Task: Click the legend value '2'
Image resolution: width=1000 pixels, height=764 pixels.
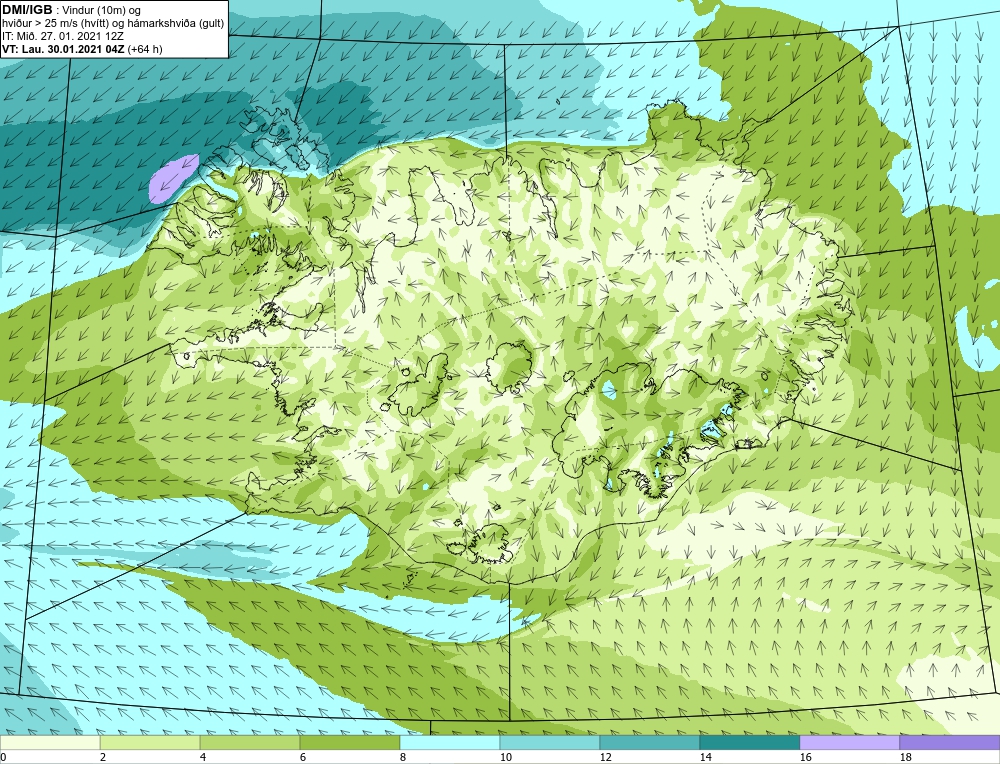Action: pyautogui.click(x=103, y=757)
